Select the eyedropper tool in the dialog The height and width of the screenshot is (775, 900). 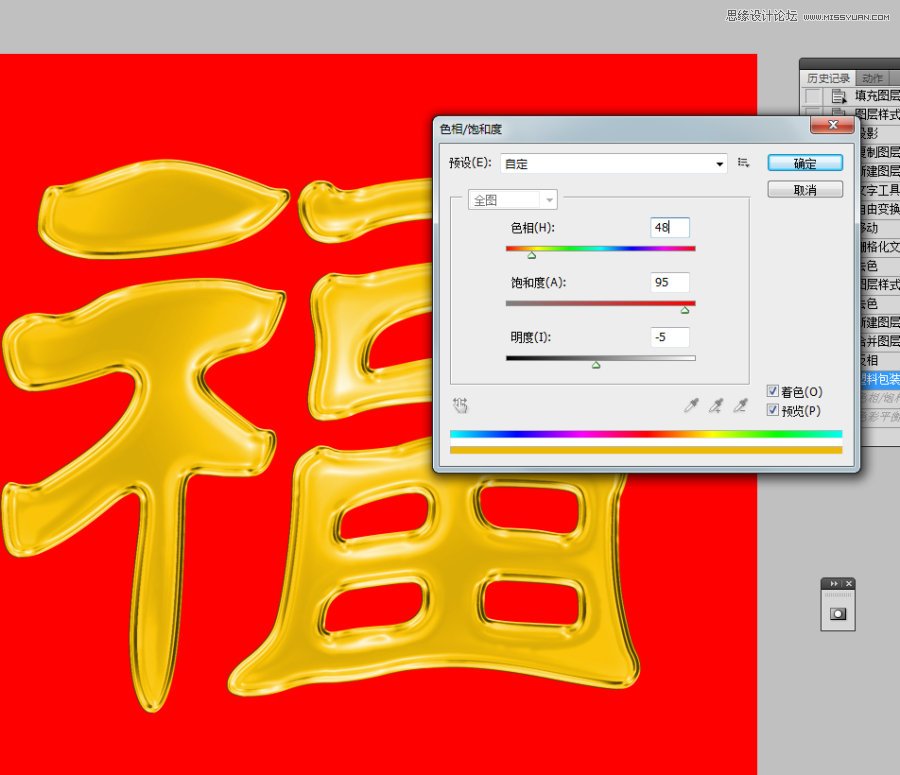(x=691, y=404)
